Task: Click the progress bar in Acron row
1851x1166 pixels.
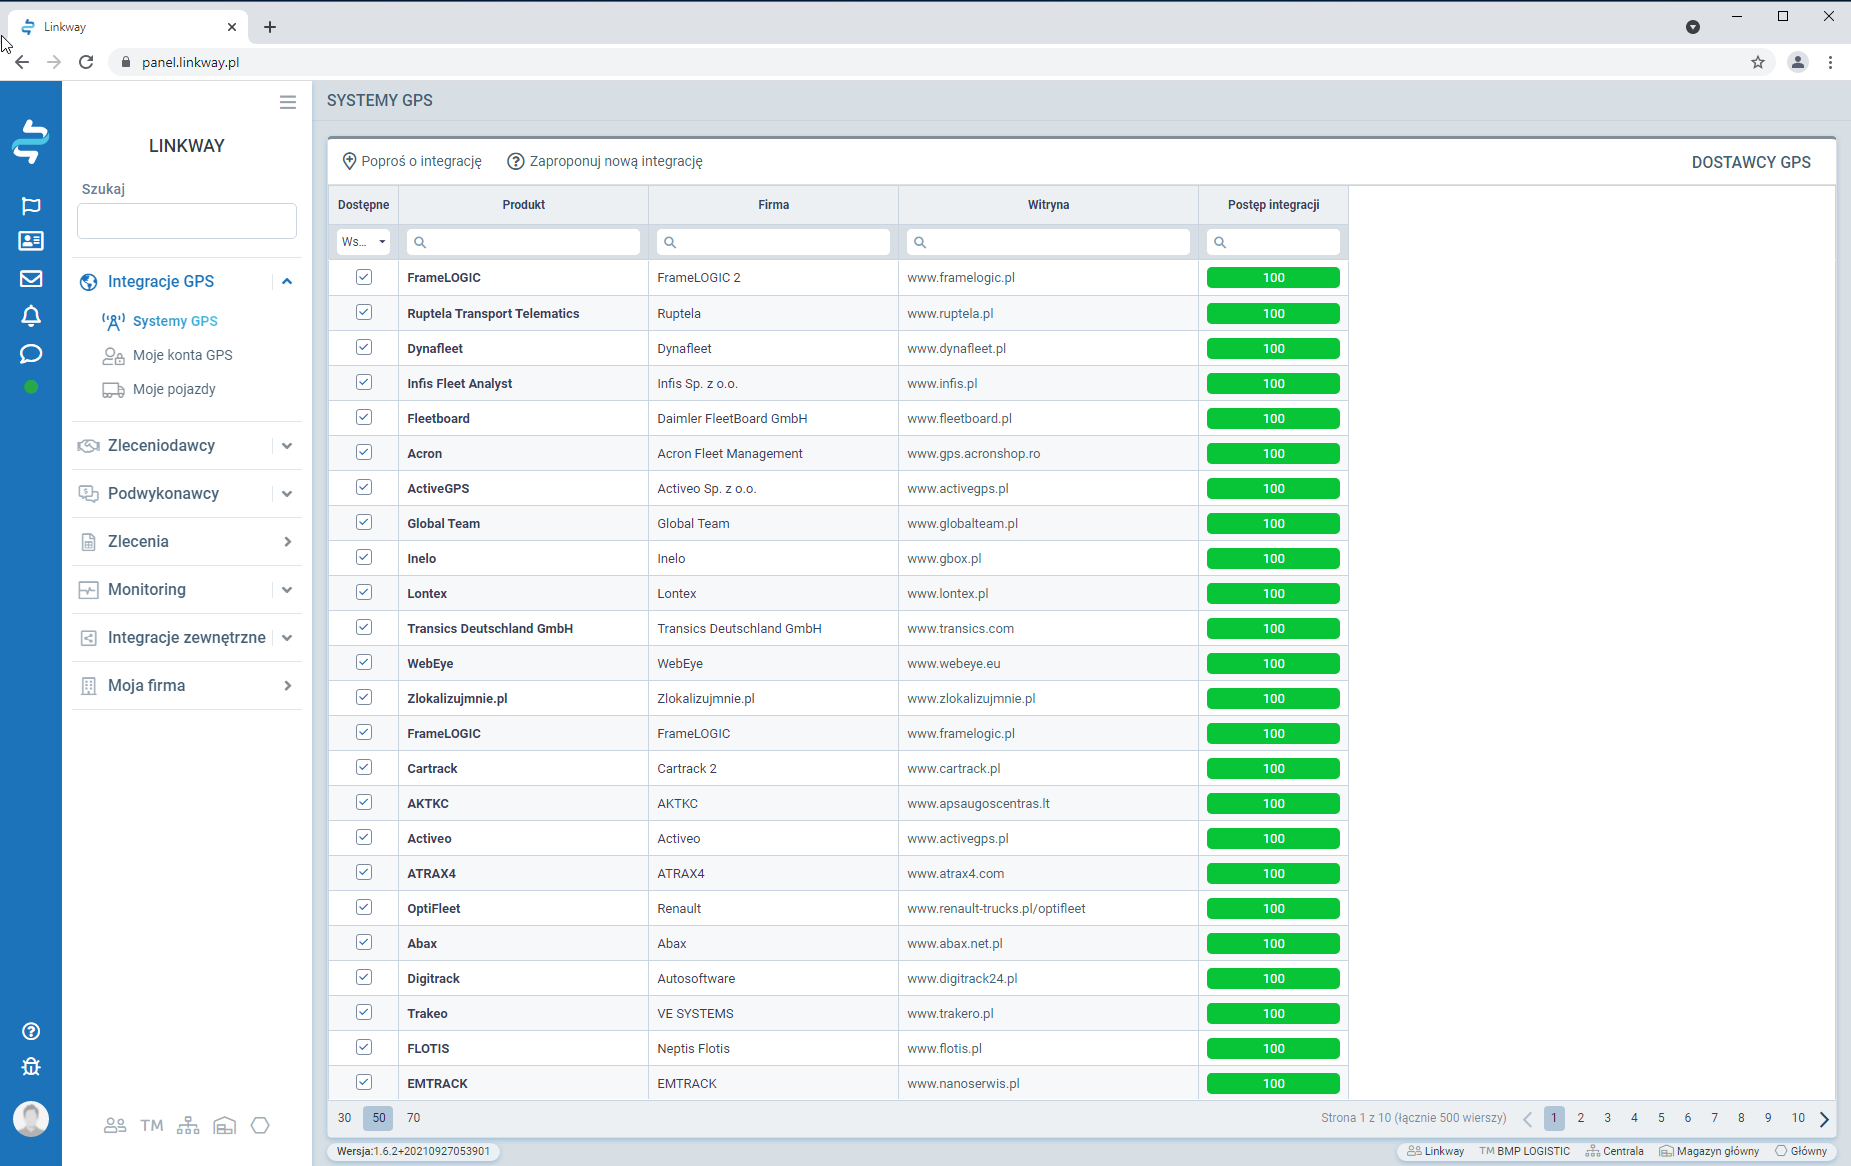Action: (x=1273, y=453)
